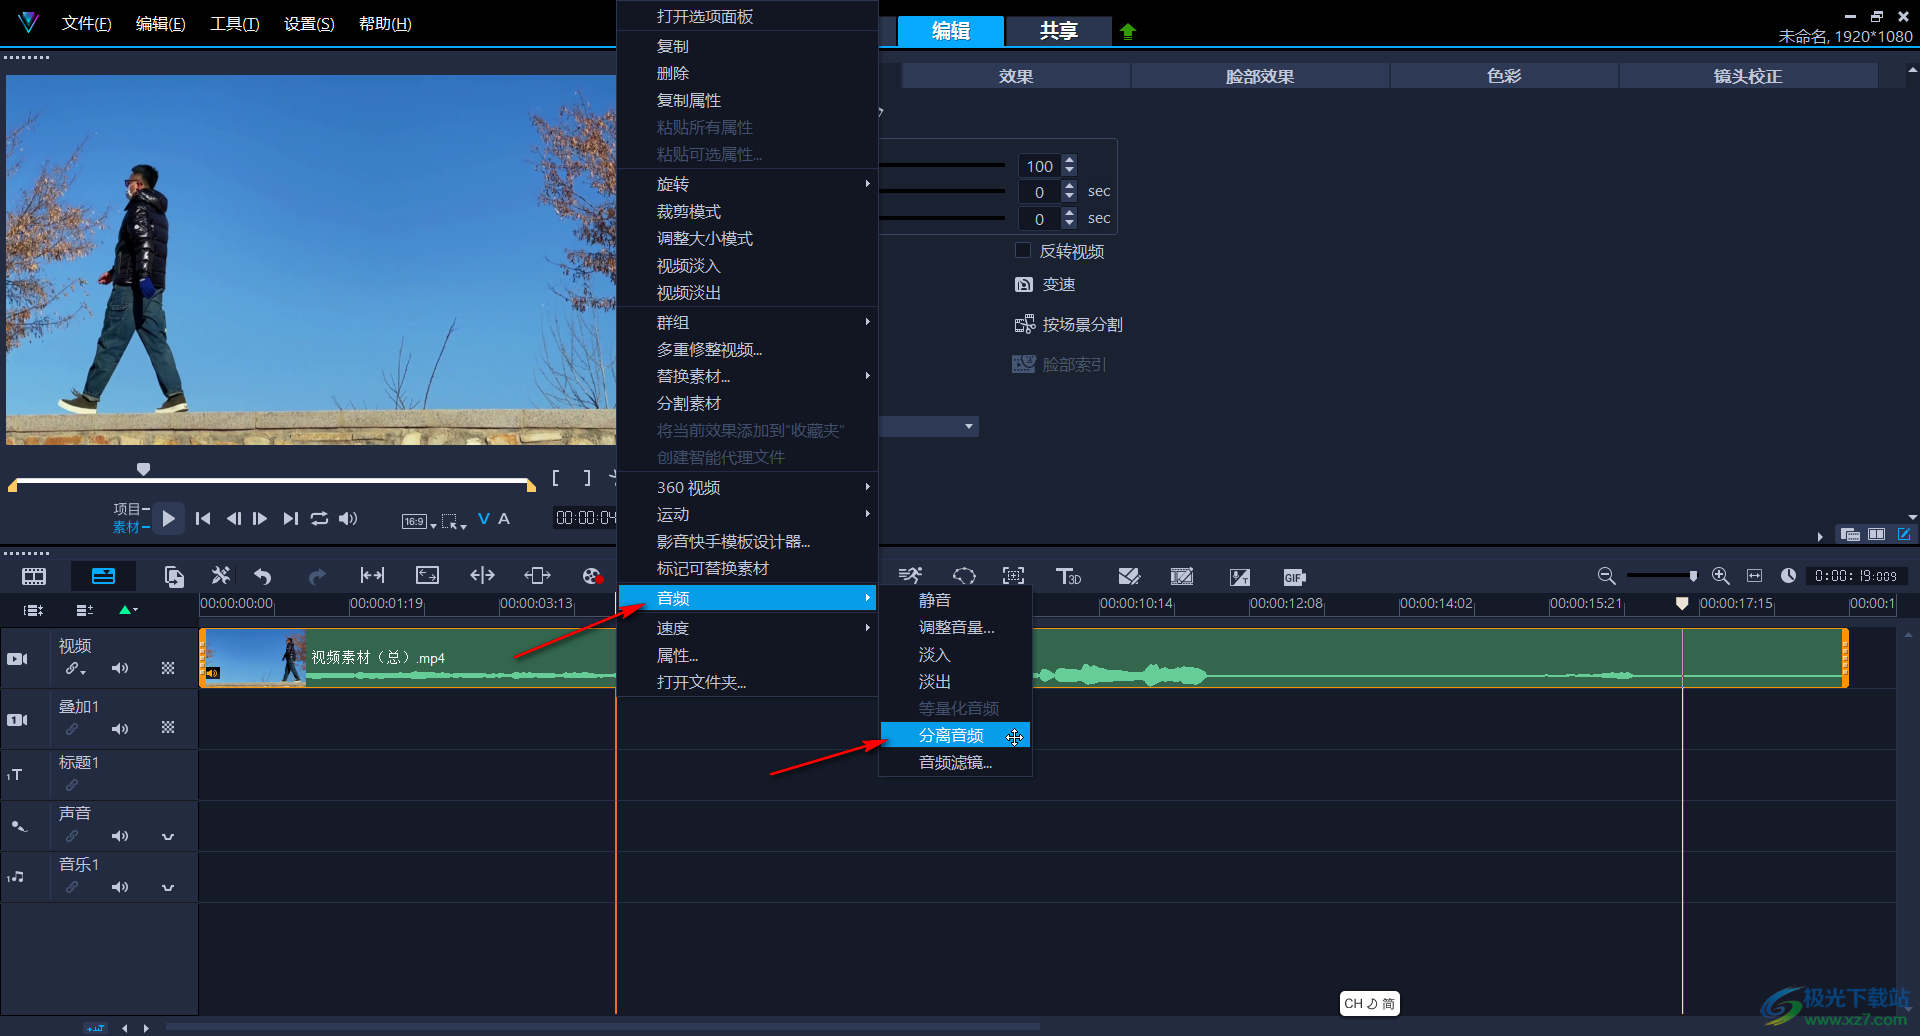This screenshot has width=1920, height=1036.
Task: Click the green upload arrow icon
Action: click(1128, 31)
